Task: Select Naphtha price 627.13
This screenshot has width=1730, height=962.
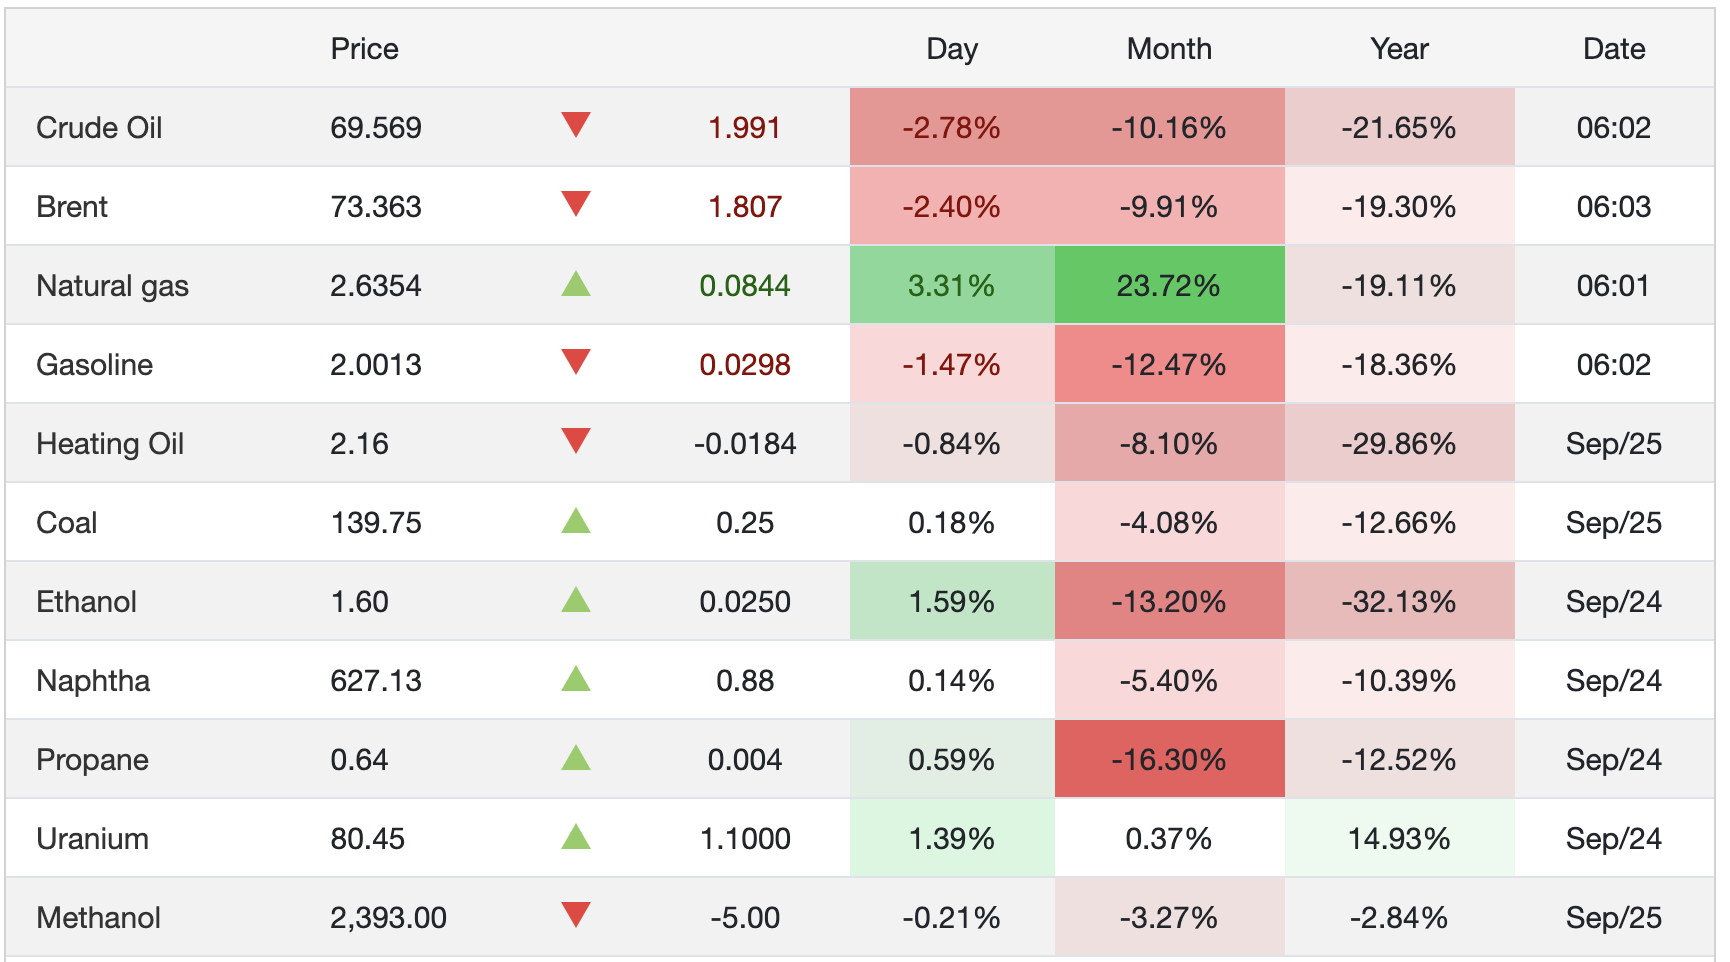Action: point(376,681)
